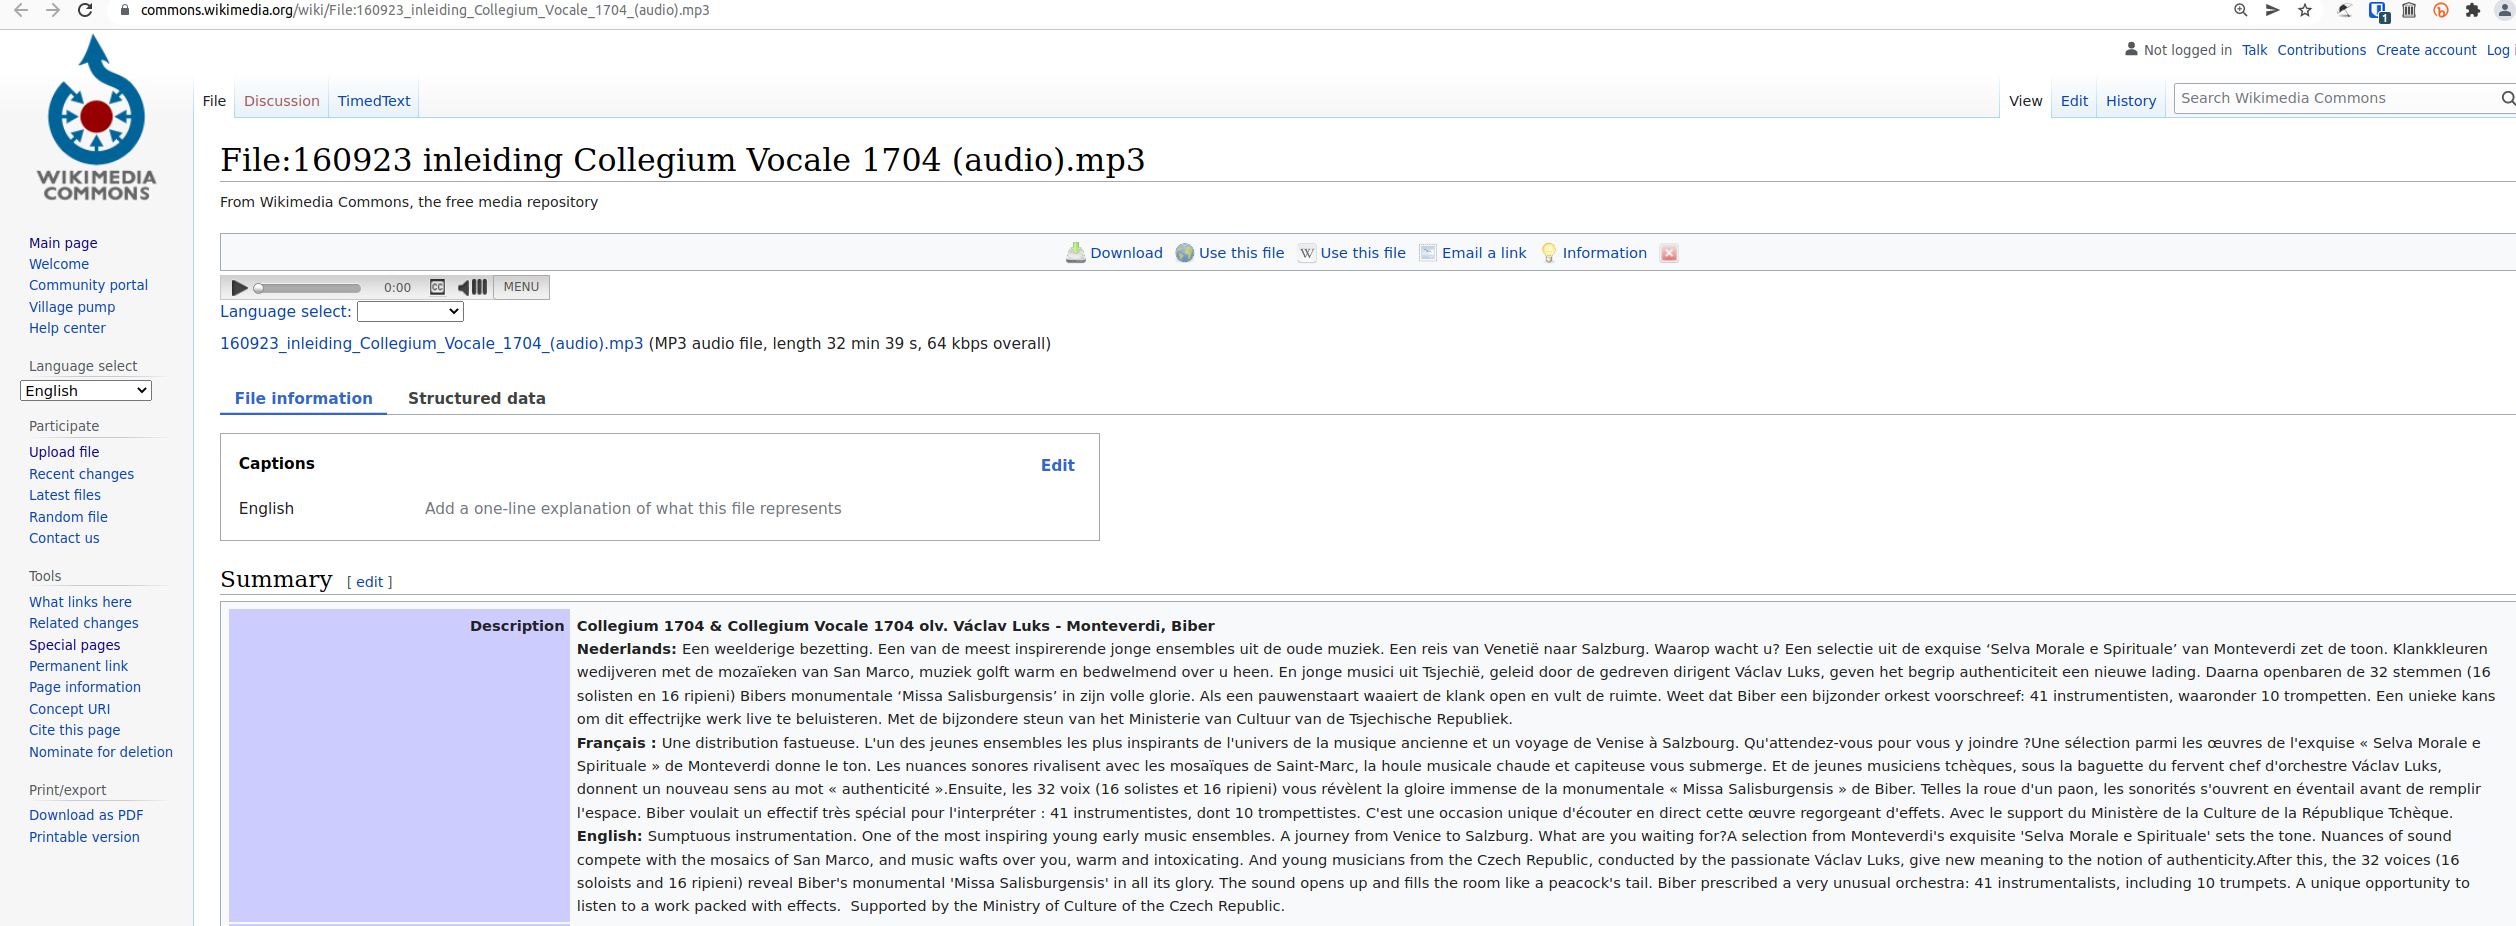Open the sidebar English language dropdown
2516x926 pixels.
[86, 391]
